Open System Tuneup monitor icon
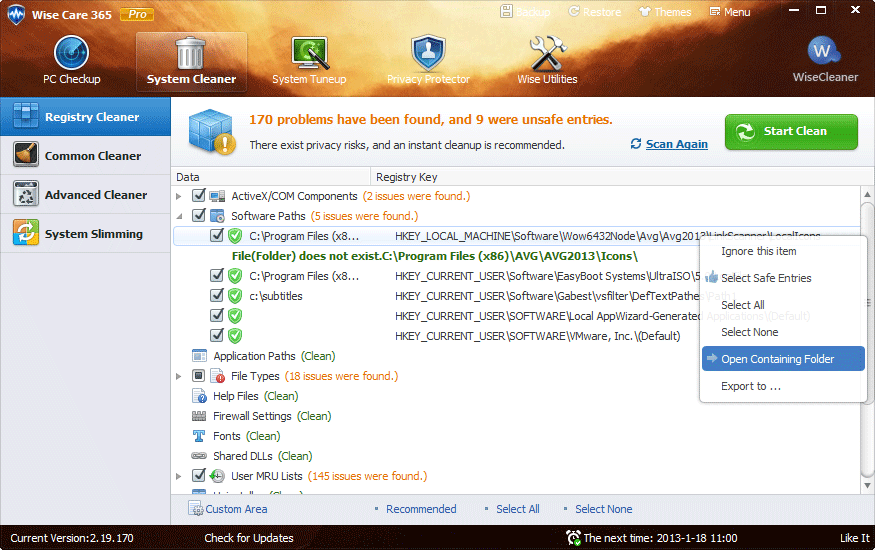Image resolution: width=875 pixels, height=550 pixels. click(309, 54)
